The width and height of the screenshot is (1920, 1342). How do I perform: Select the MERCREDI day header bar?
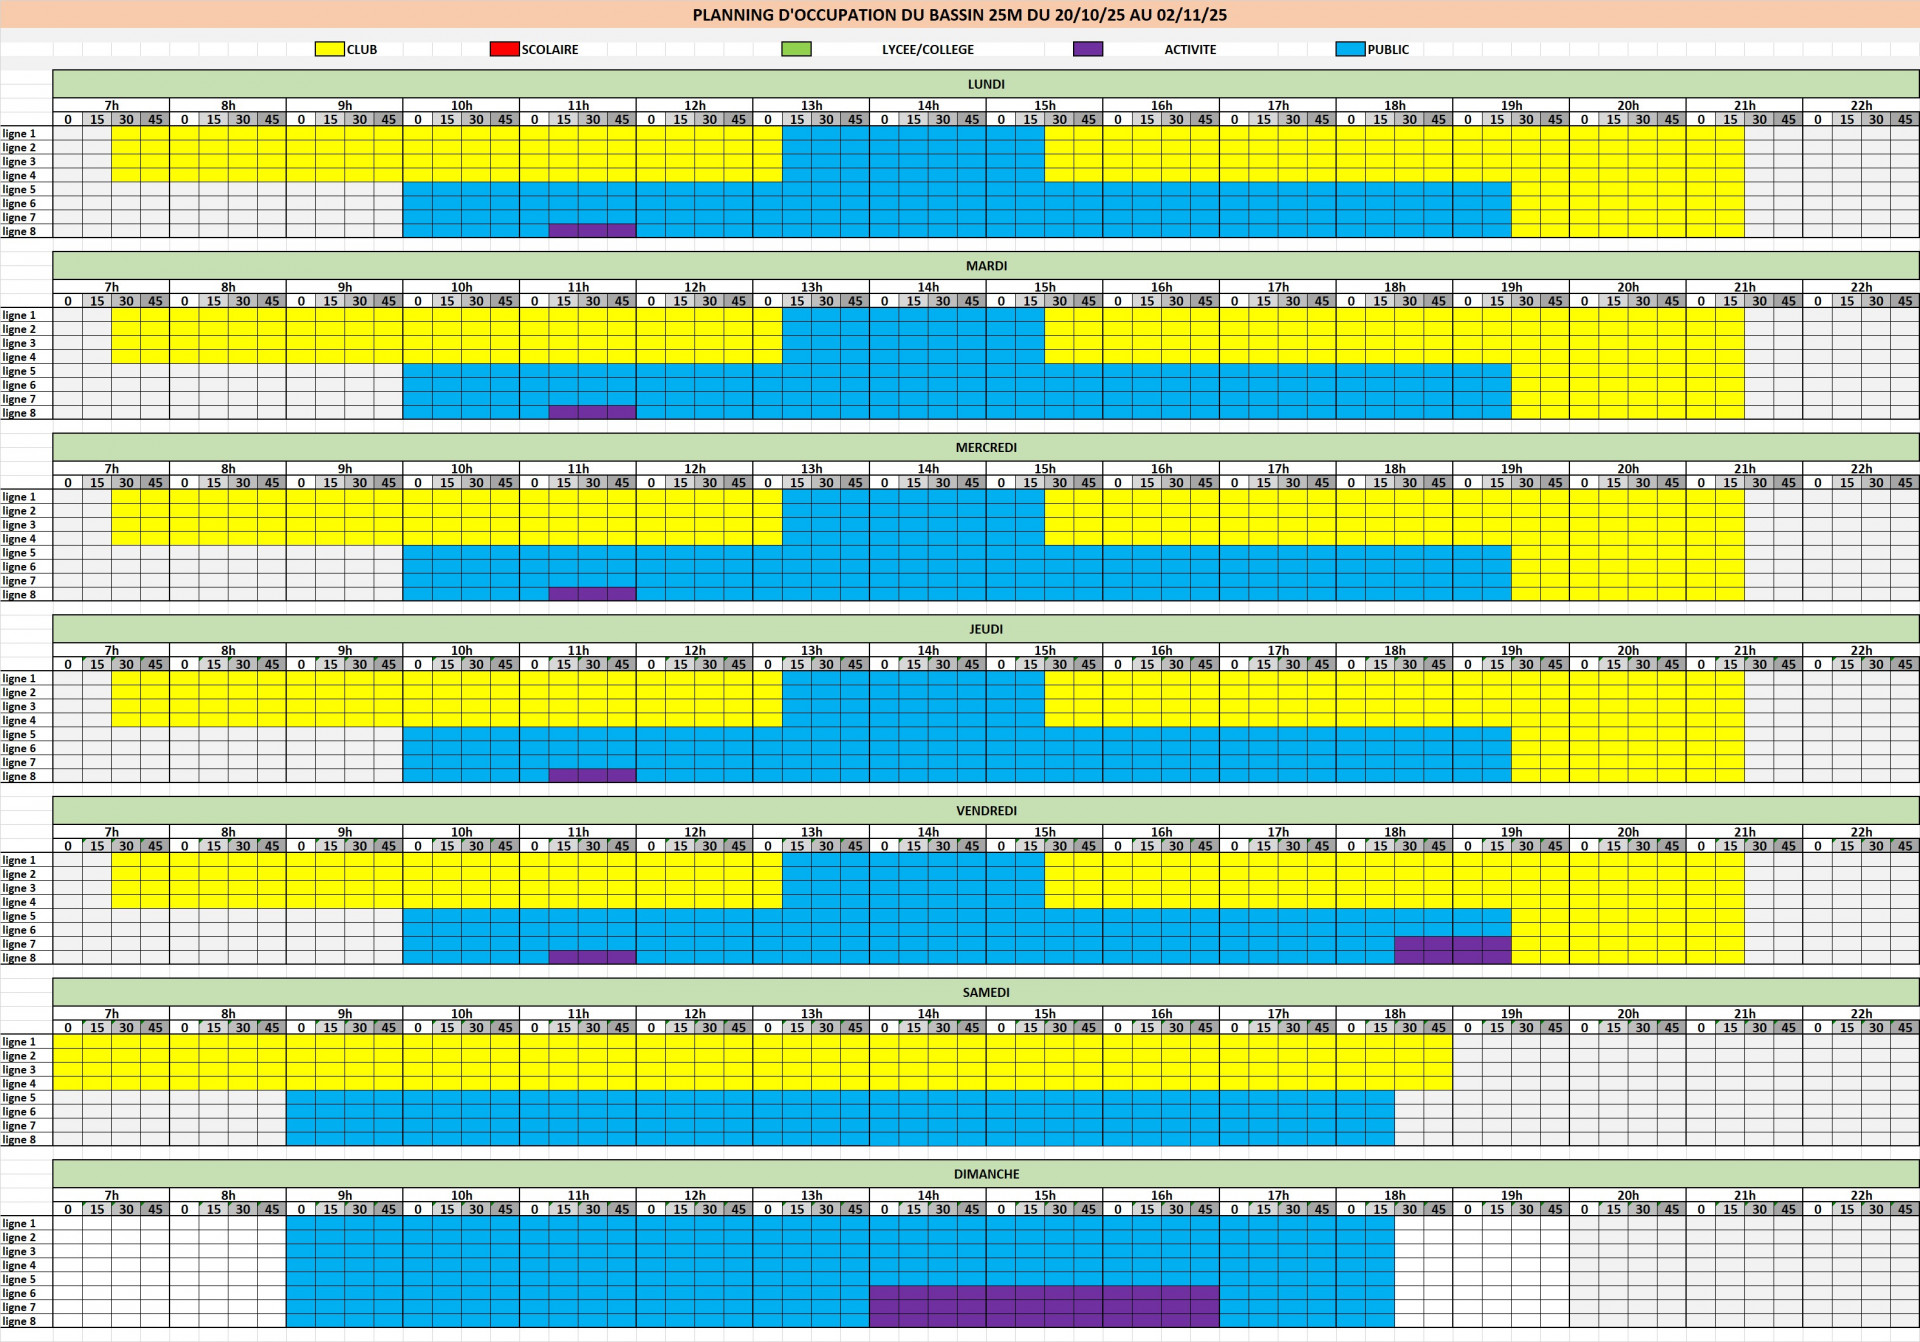(x=985, y=447)
